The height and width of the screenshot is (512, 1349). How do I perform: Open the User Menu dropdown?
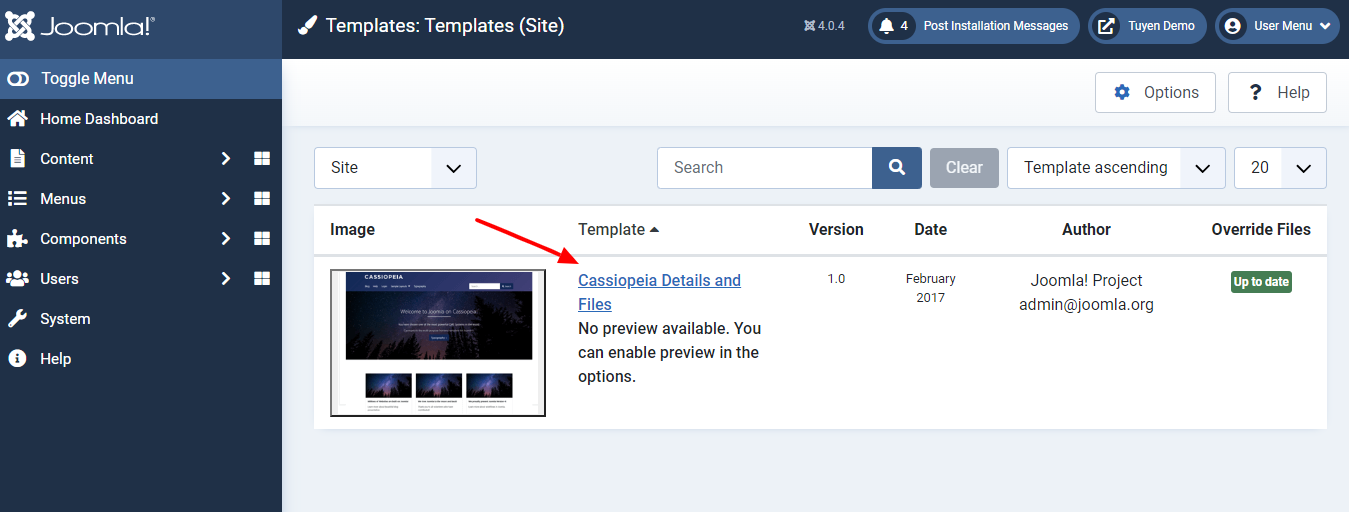pos(1277,26)
